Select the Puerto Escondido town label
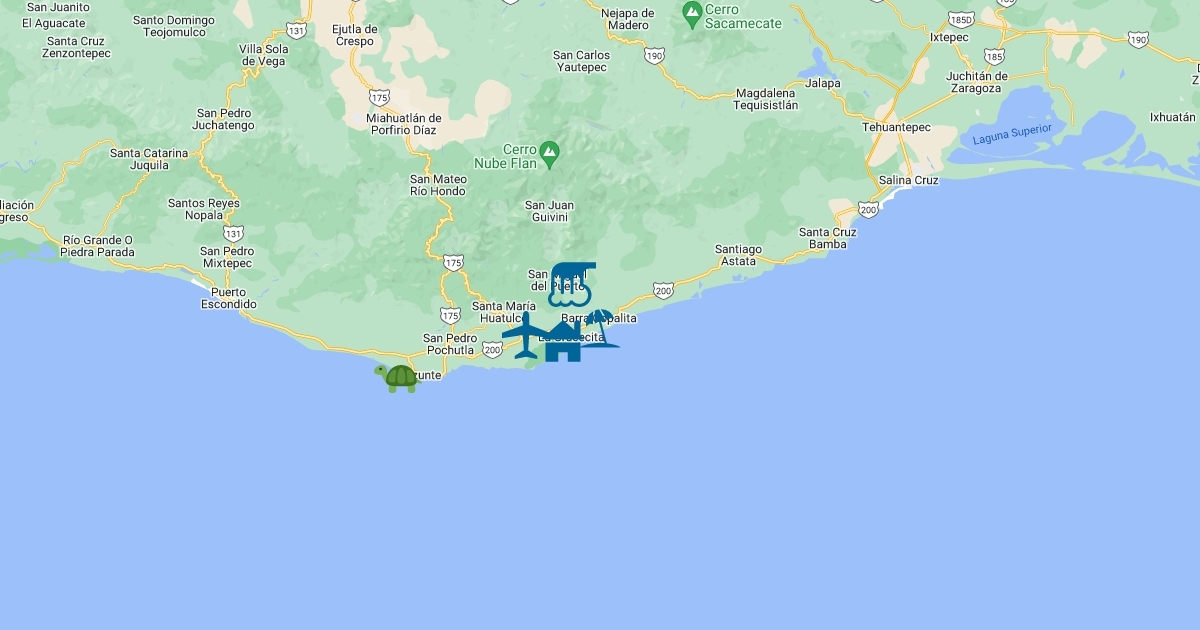 (229, 298)
